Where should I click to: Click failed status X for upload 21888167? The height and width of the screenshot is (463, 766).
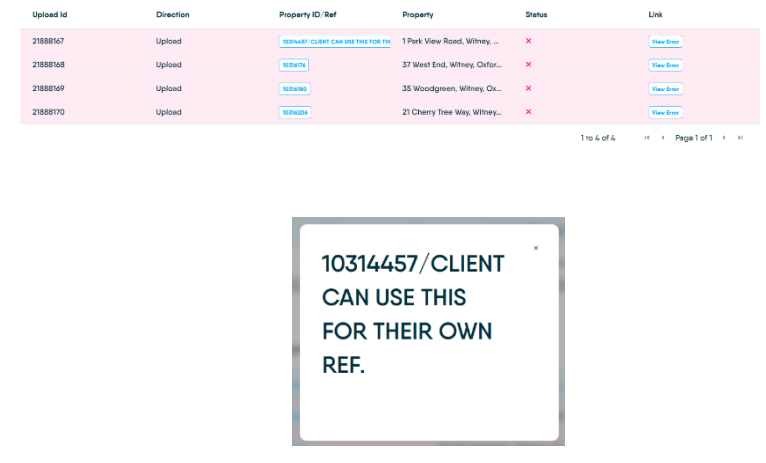(x=528, y=41)
